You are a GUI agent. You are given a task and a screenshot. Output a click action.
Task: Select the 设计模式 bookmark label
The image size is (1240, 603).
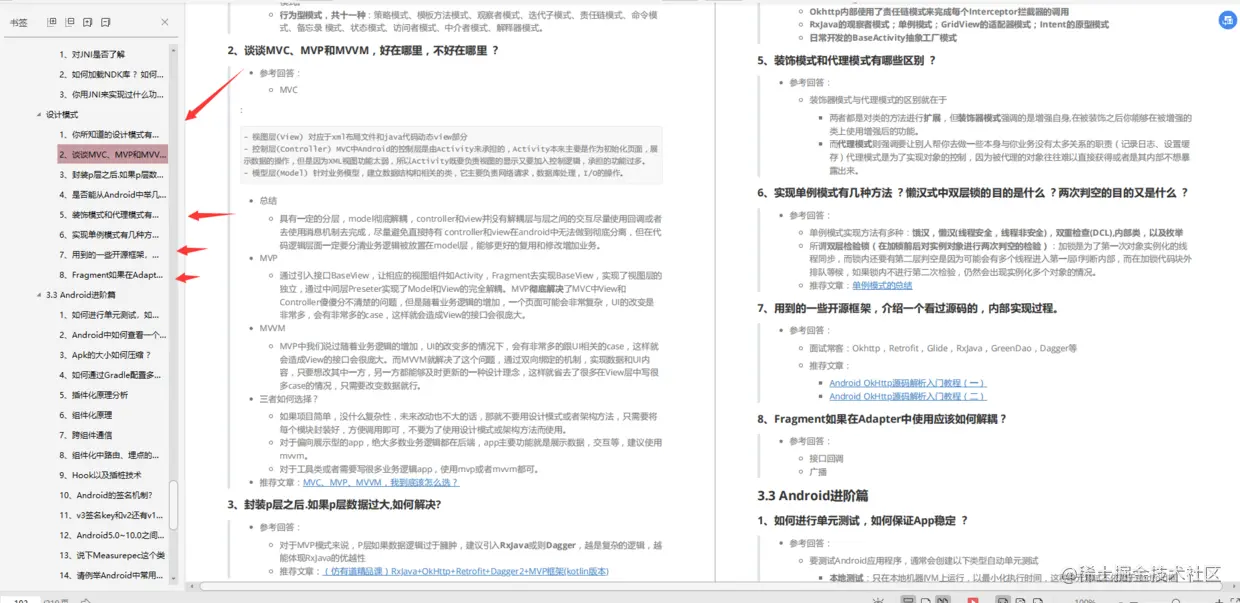coord(62,115)
